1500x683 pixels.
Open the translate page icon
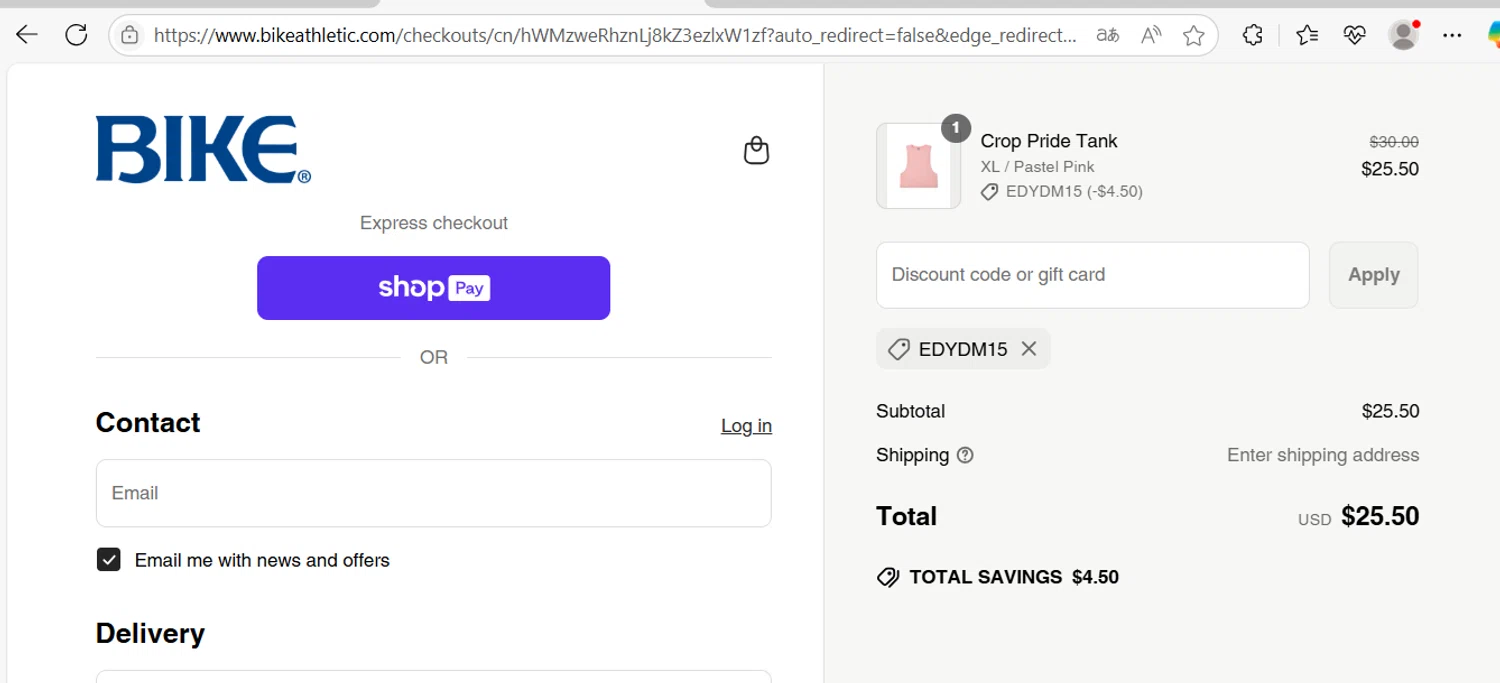pyautogui.click(x=1107, y=36)
